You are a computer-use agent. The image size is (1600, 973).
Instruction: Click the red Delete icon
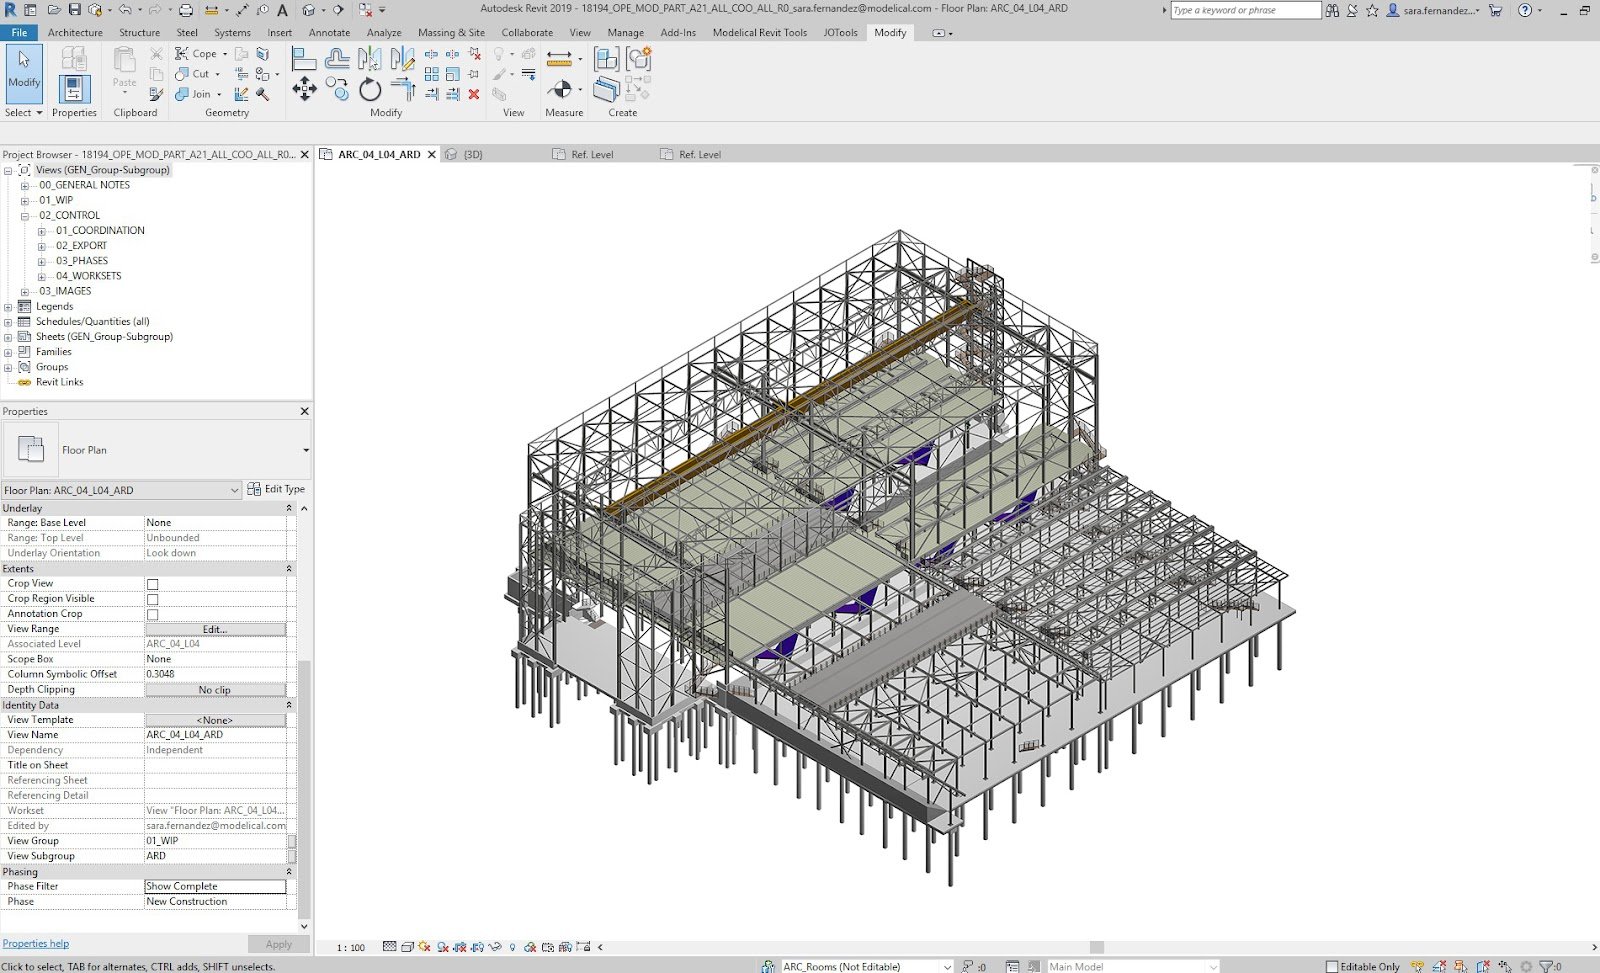click(474, 94)
